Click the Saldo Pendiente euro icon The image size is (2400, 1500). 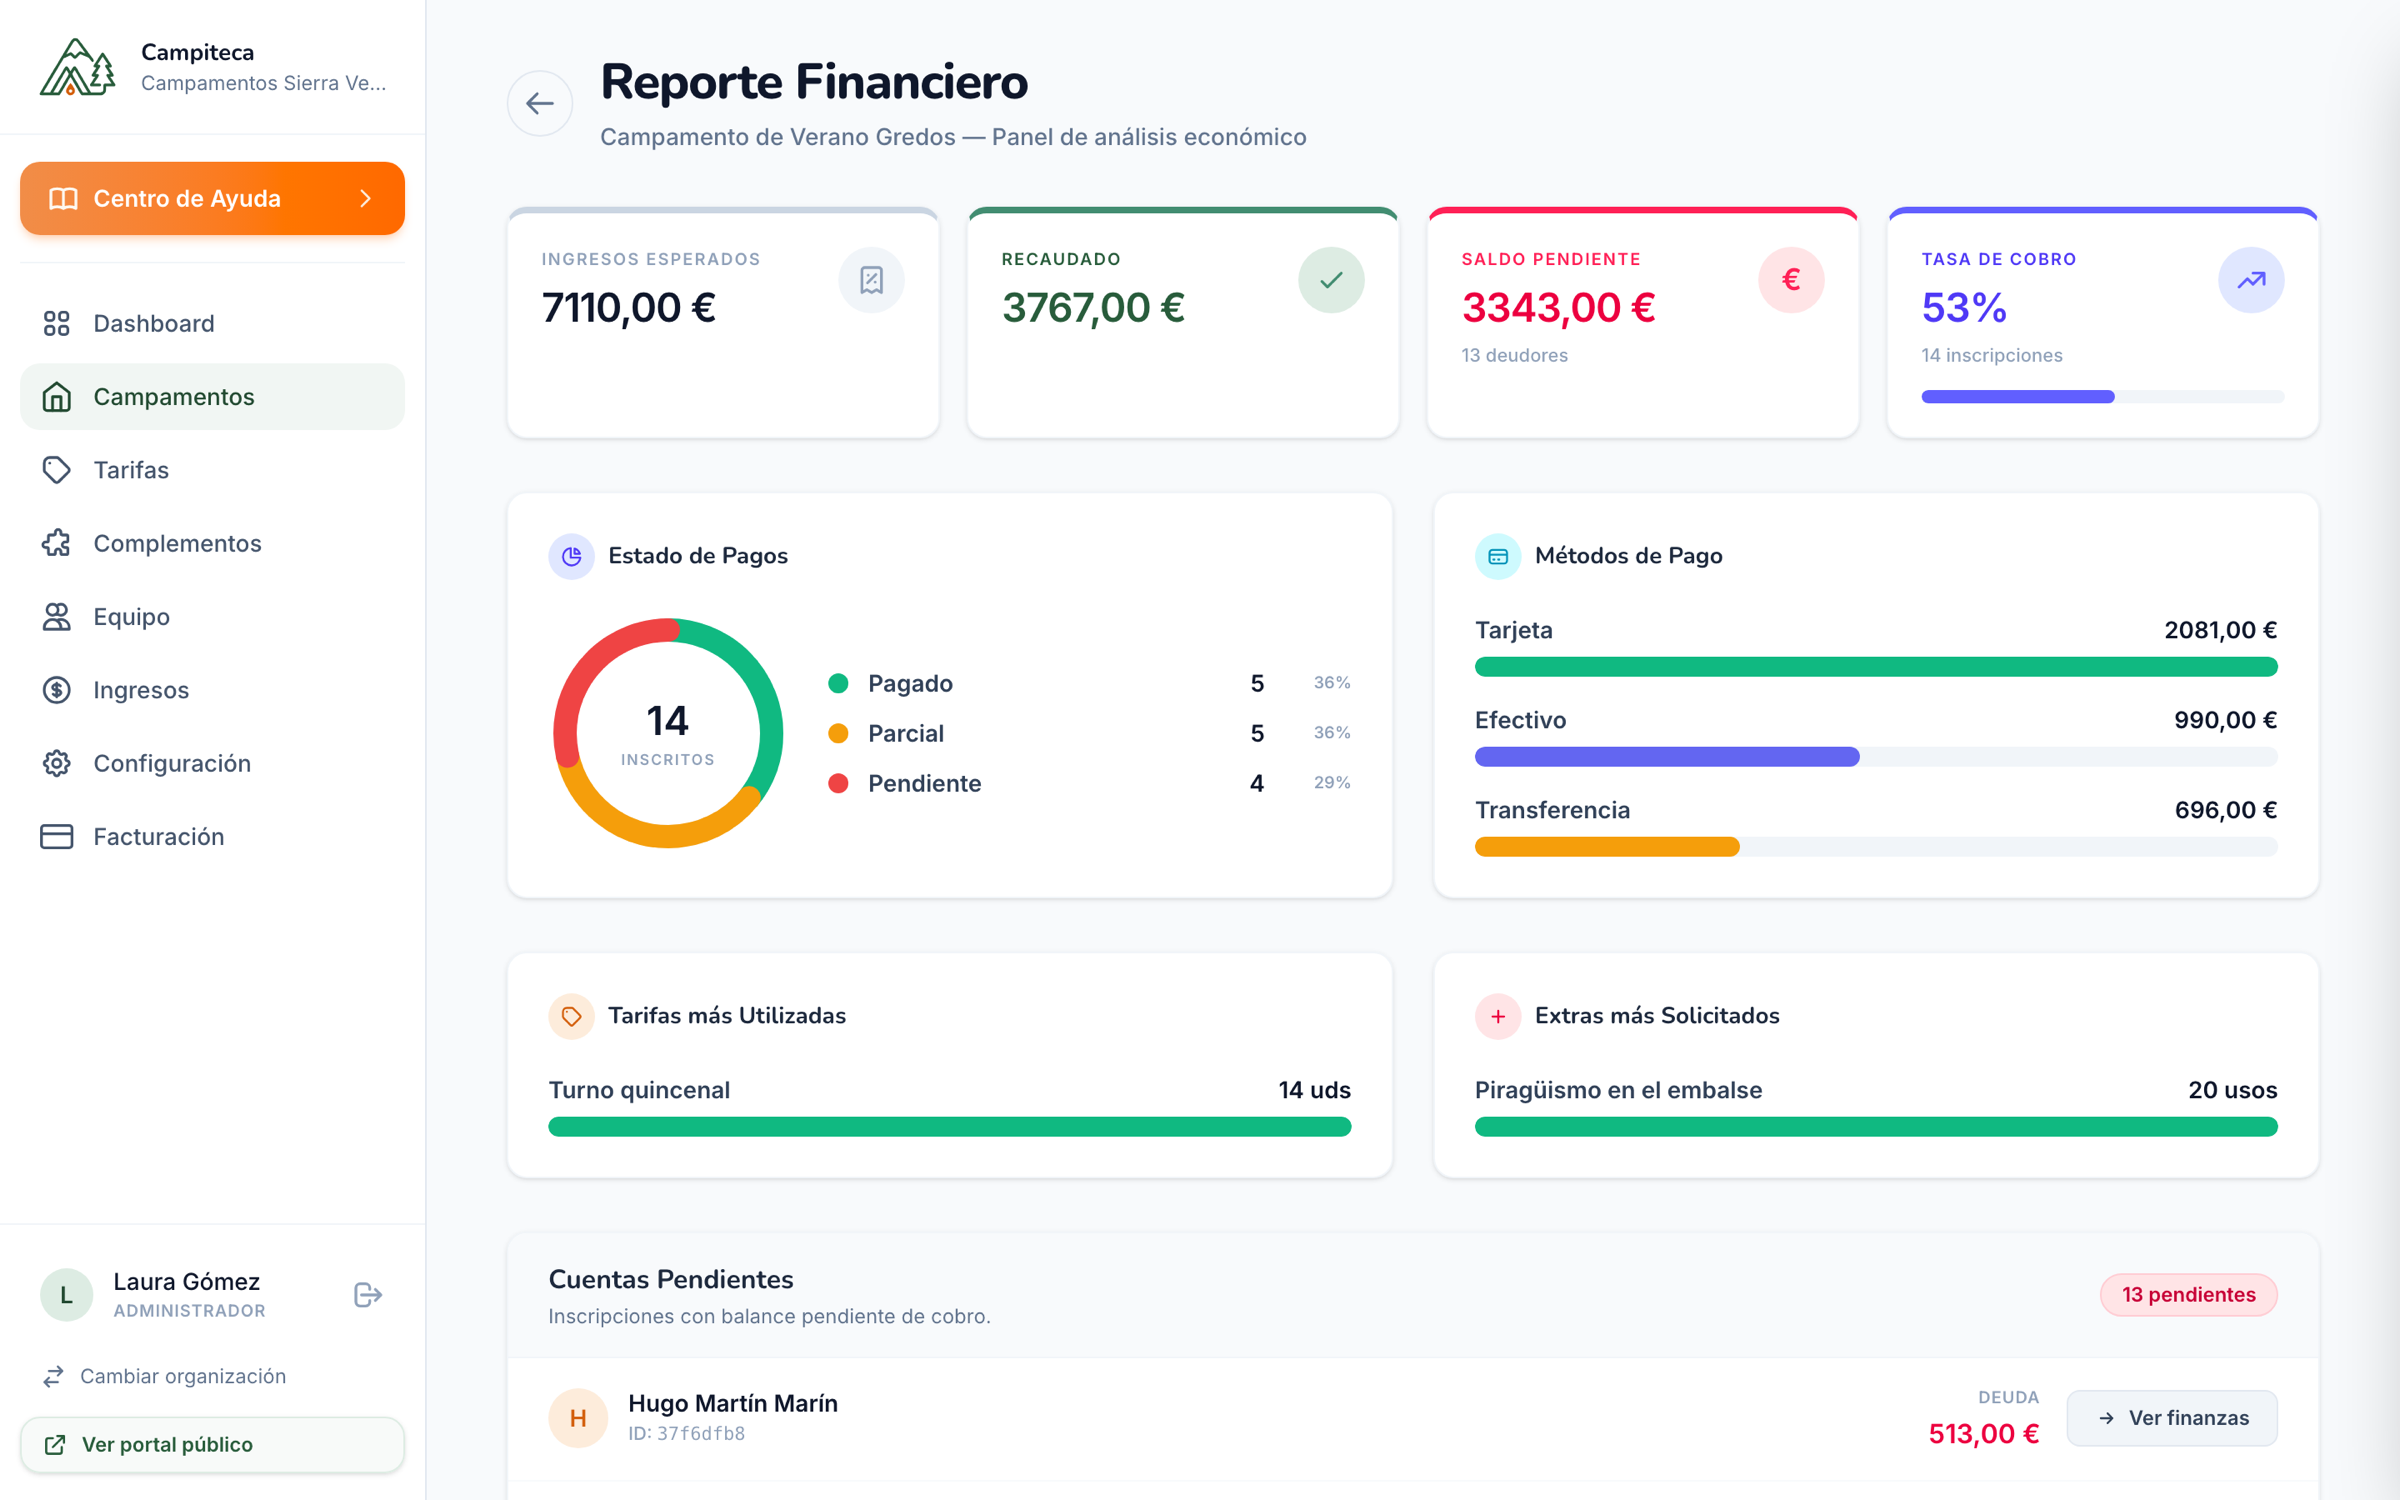click(x=1792, y=280)
